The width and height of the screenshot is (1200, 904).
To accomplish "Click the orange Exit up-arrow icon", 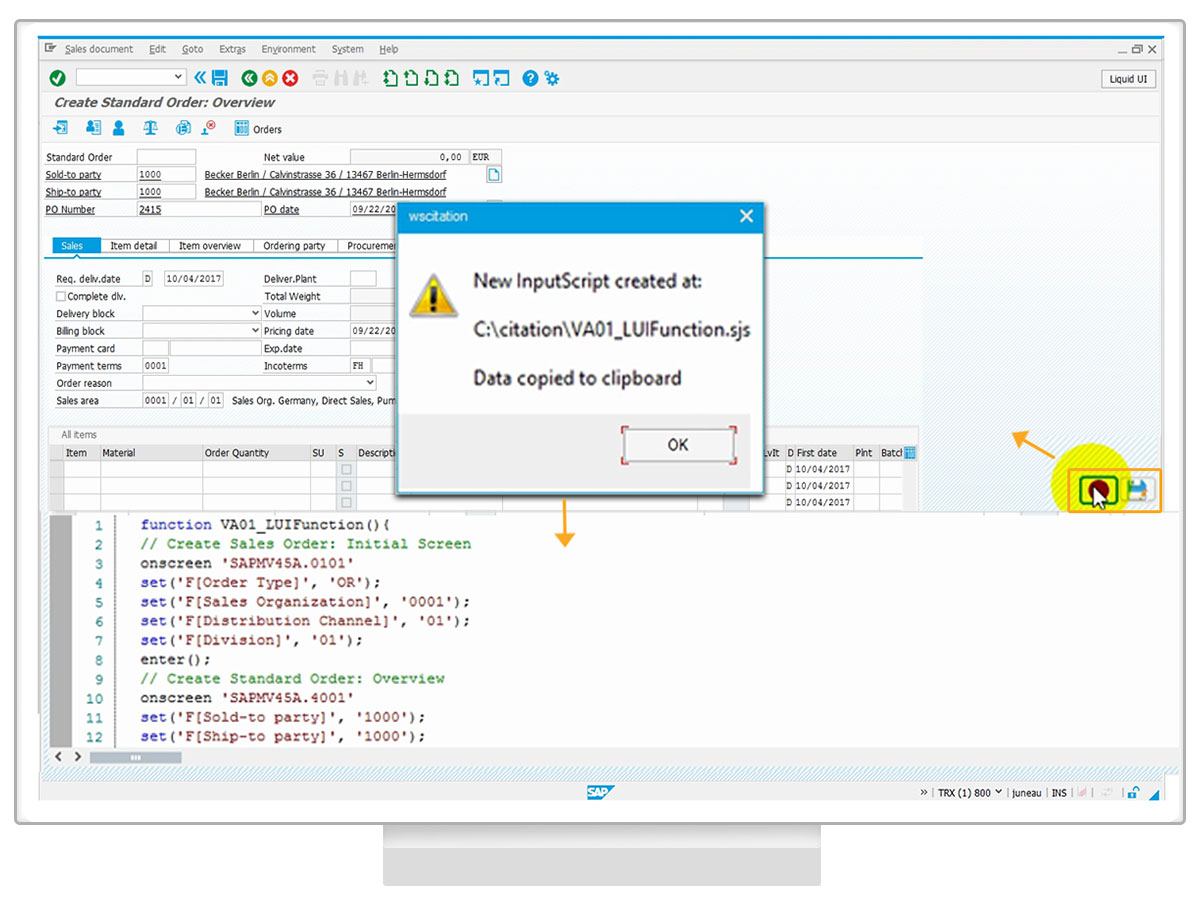I will pos(269,78).
